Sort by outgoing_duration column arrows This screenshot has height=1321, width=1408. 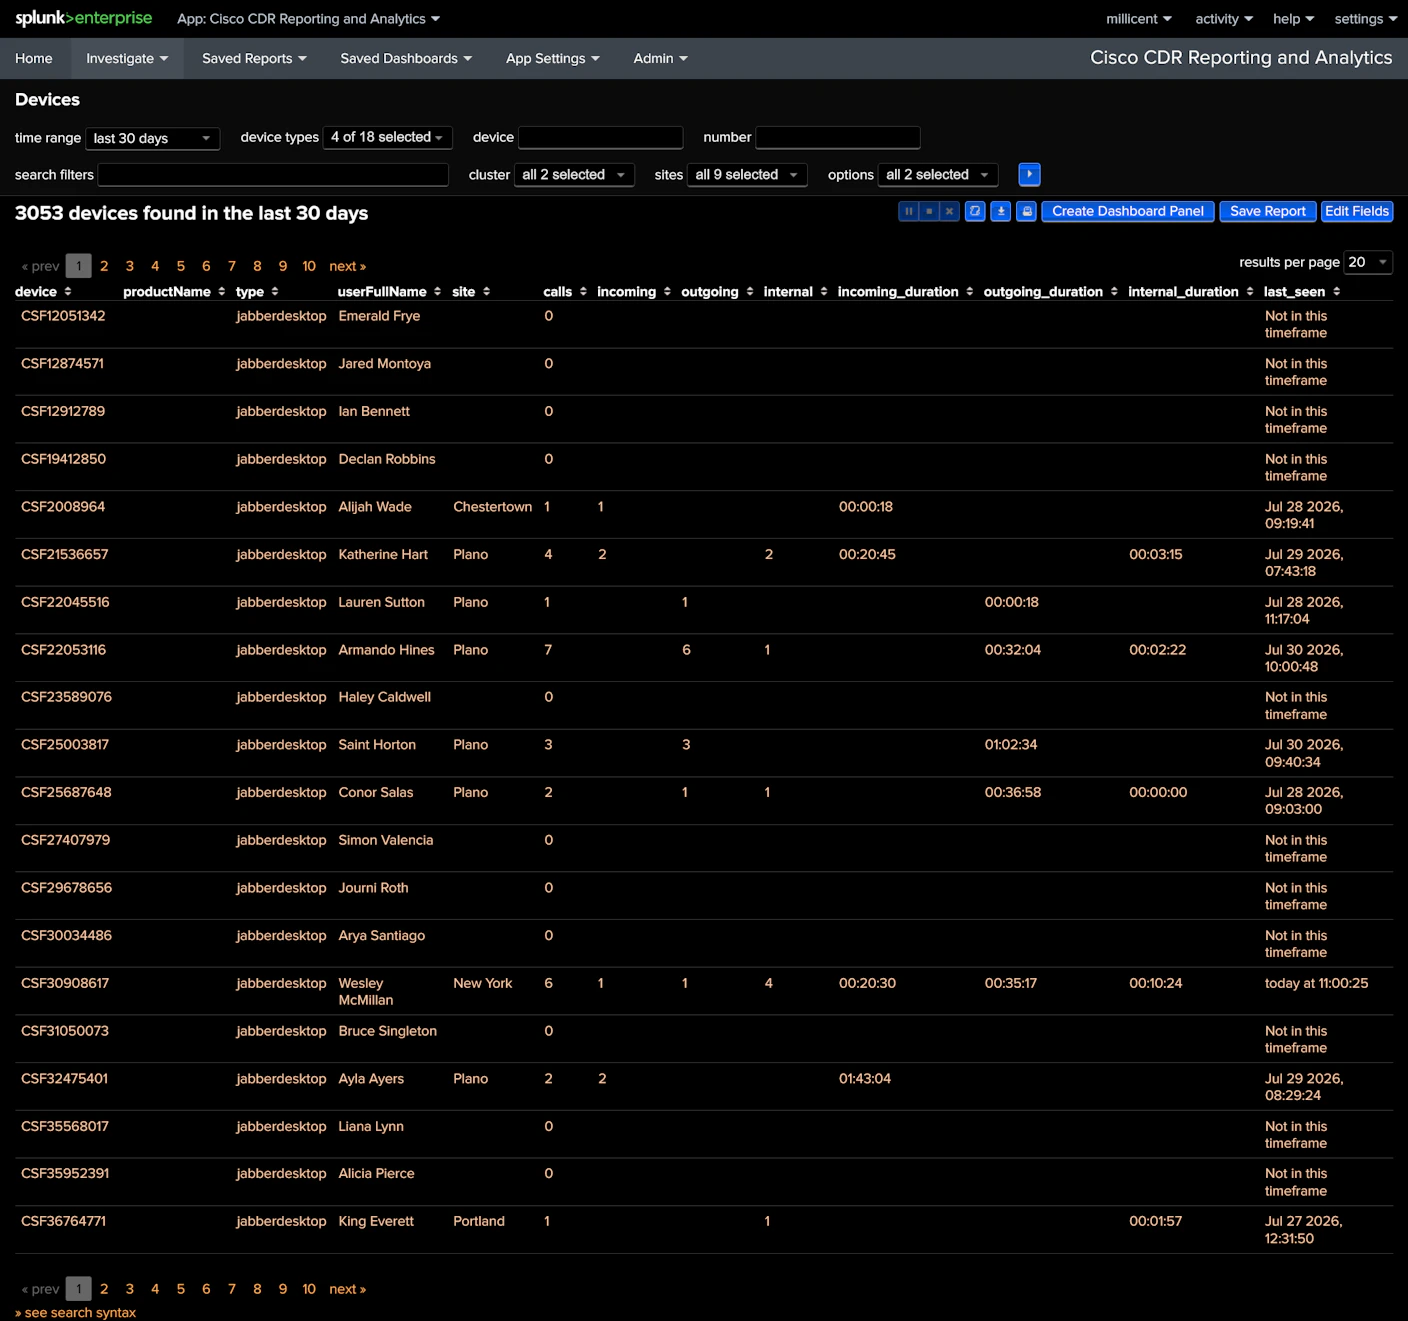(x=1114, y=292)
